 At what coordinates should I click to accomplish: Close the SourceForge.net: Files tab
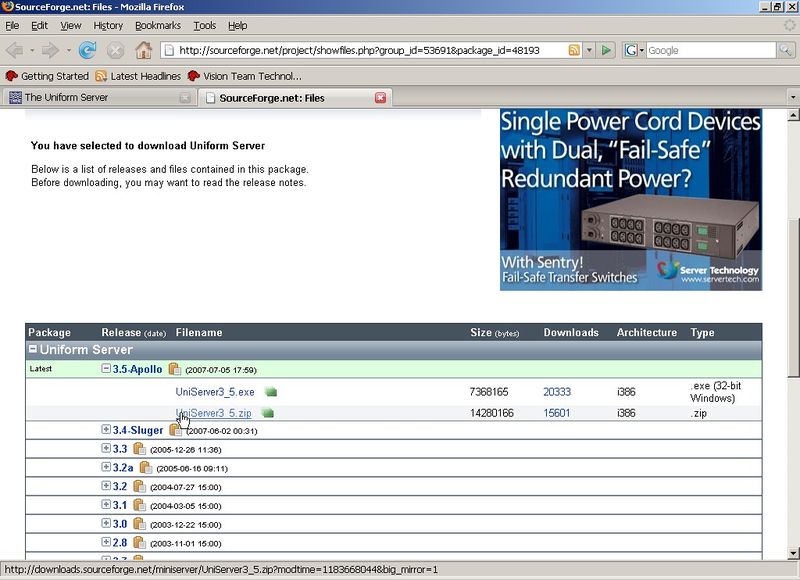381,97
